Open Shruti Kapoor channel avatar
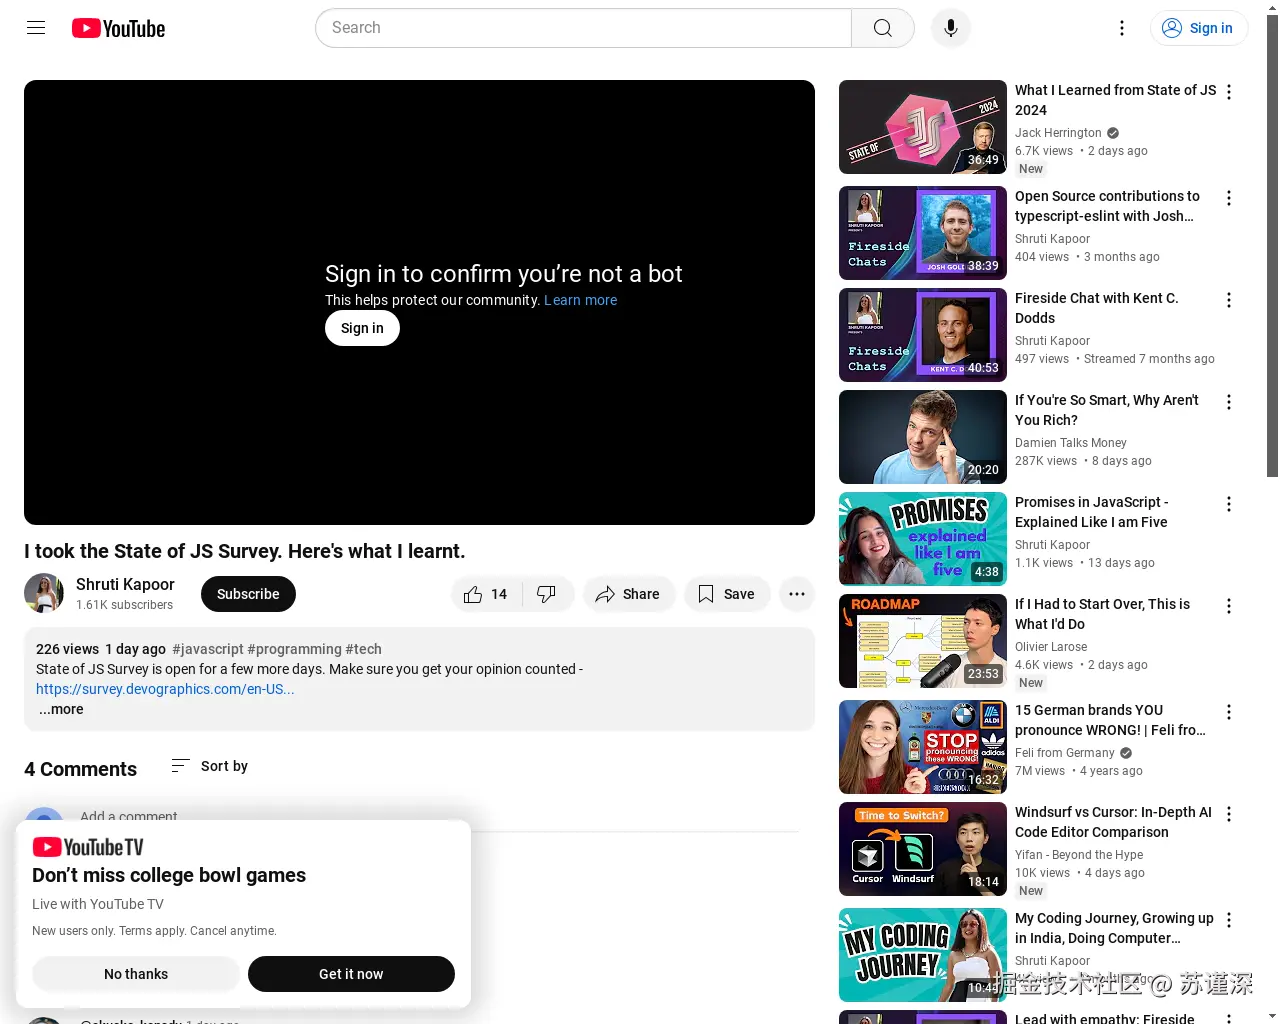The height and width of the screenshot is (1024, 1280). coord(44,593)
